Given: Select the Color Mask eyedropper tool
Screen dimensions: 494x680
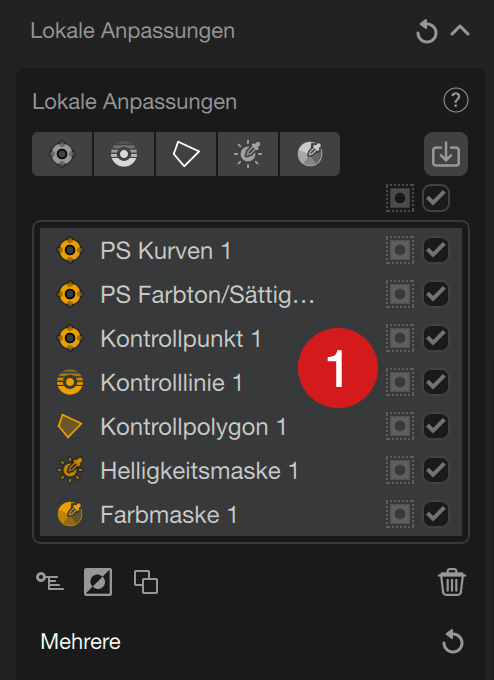Looking at the screenshot, I should pos(310,154).
